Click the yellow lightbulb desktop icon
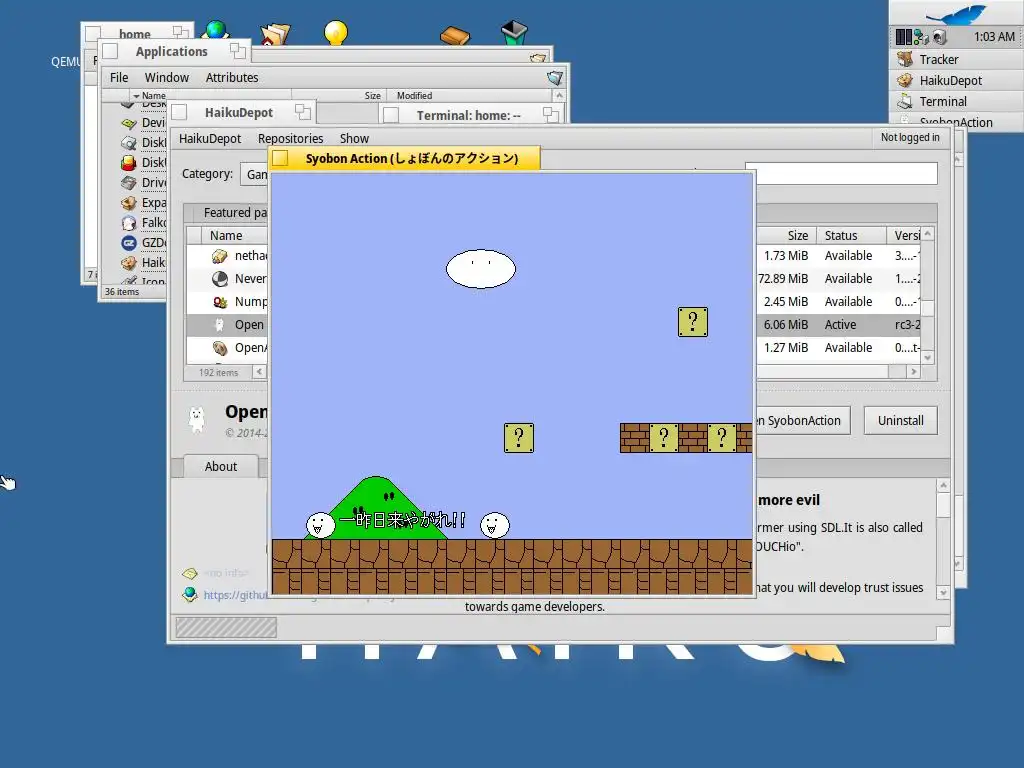This screenshot has height=768, width=1024. tap(336, 33)
